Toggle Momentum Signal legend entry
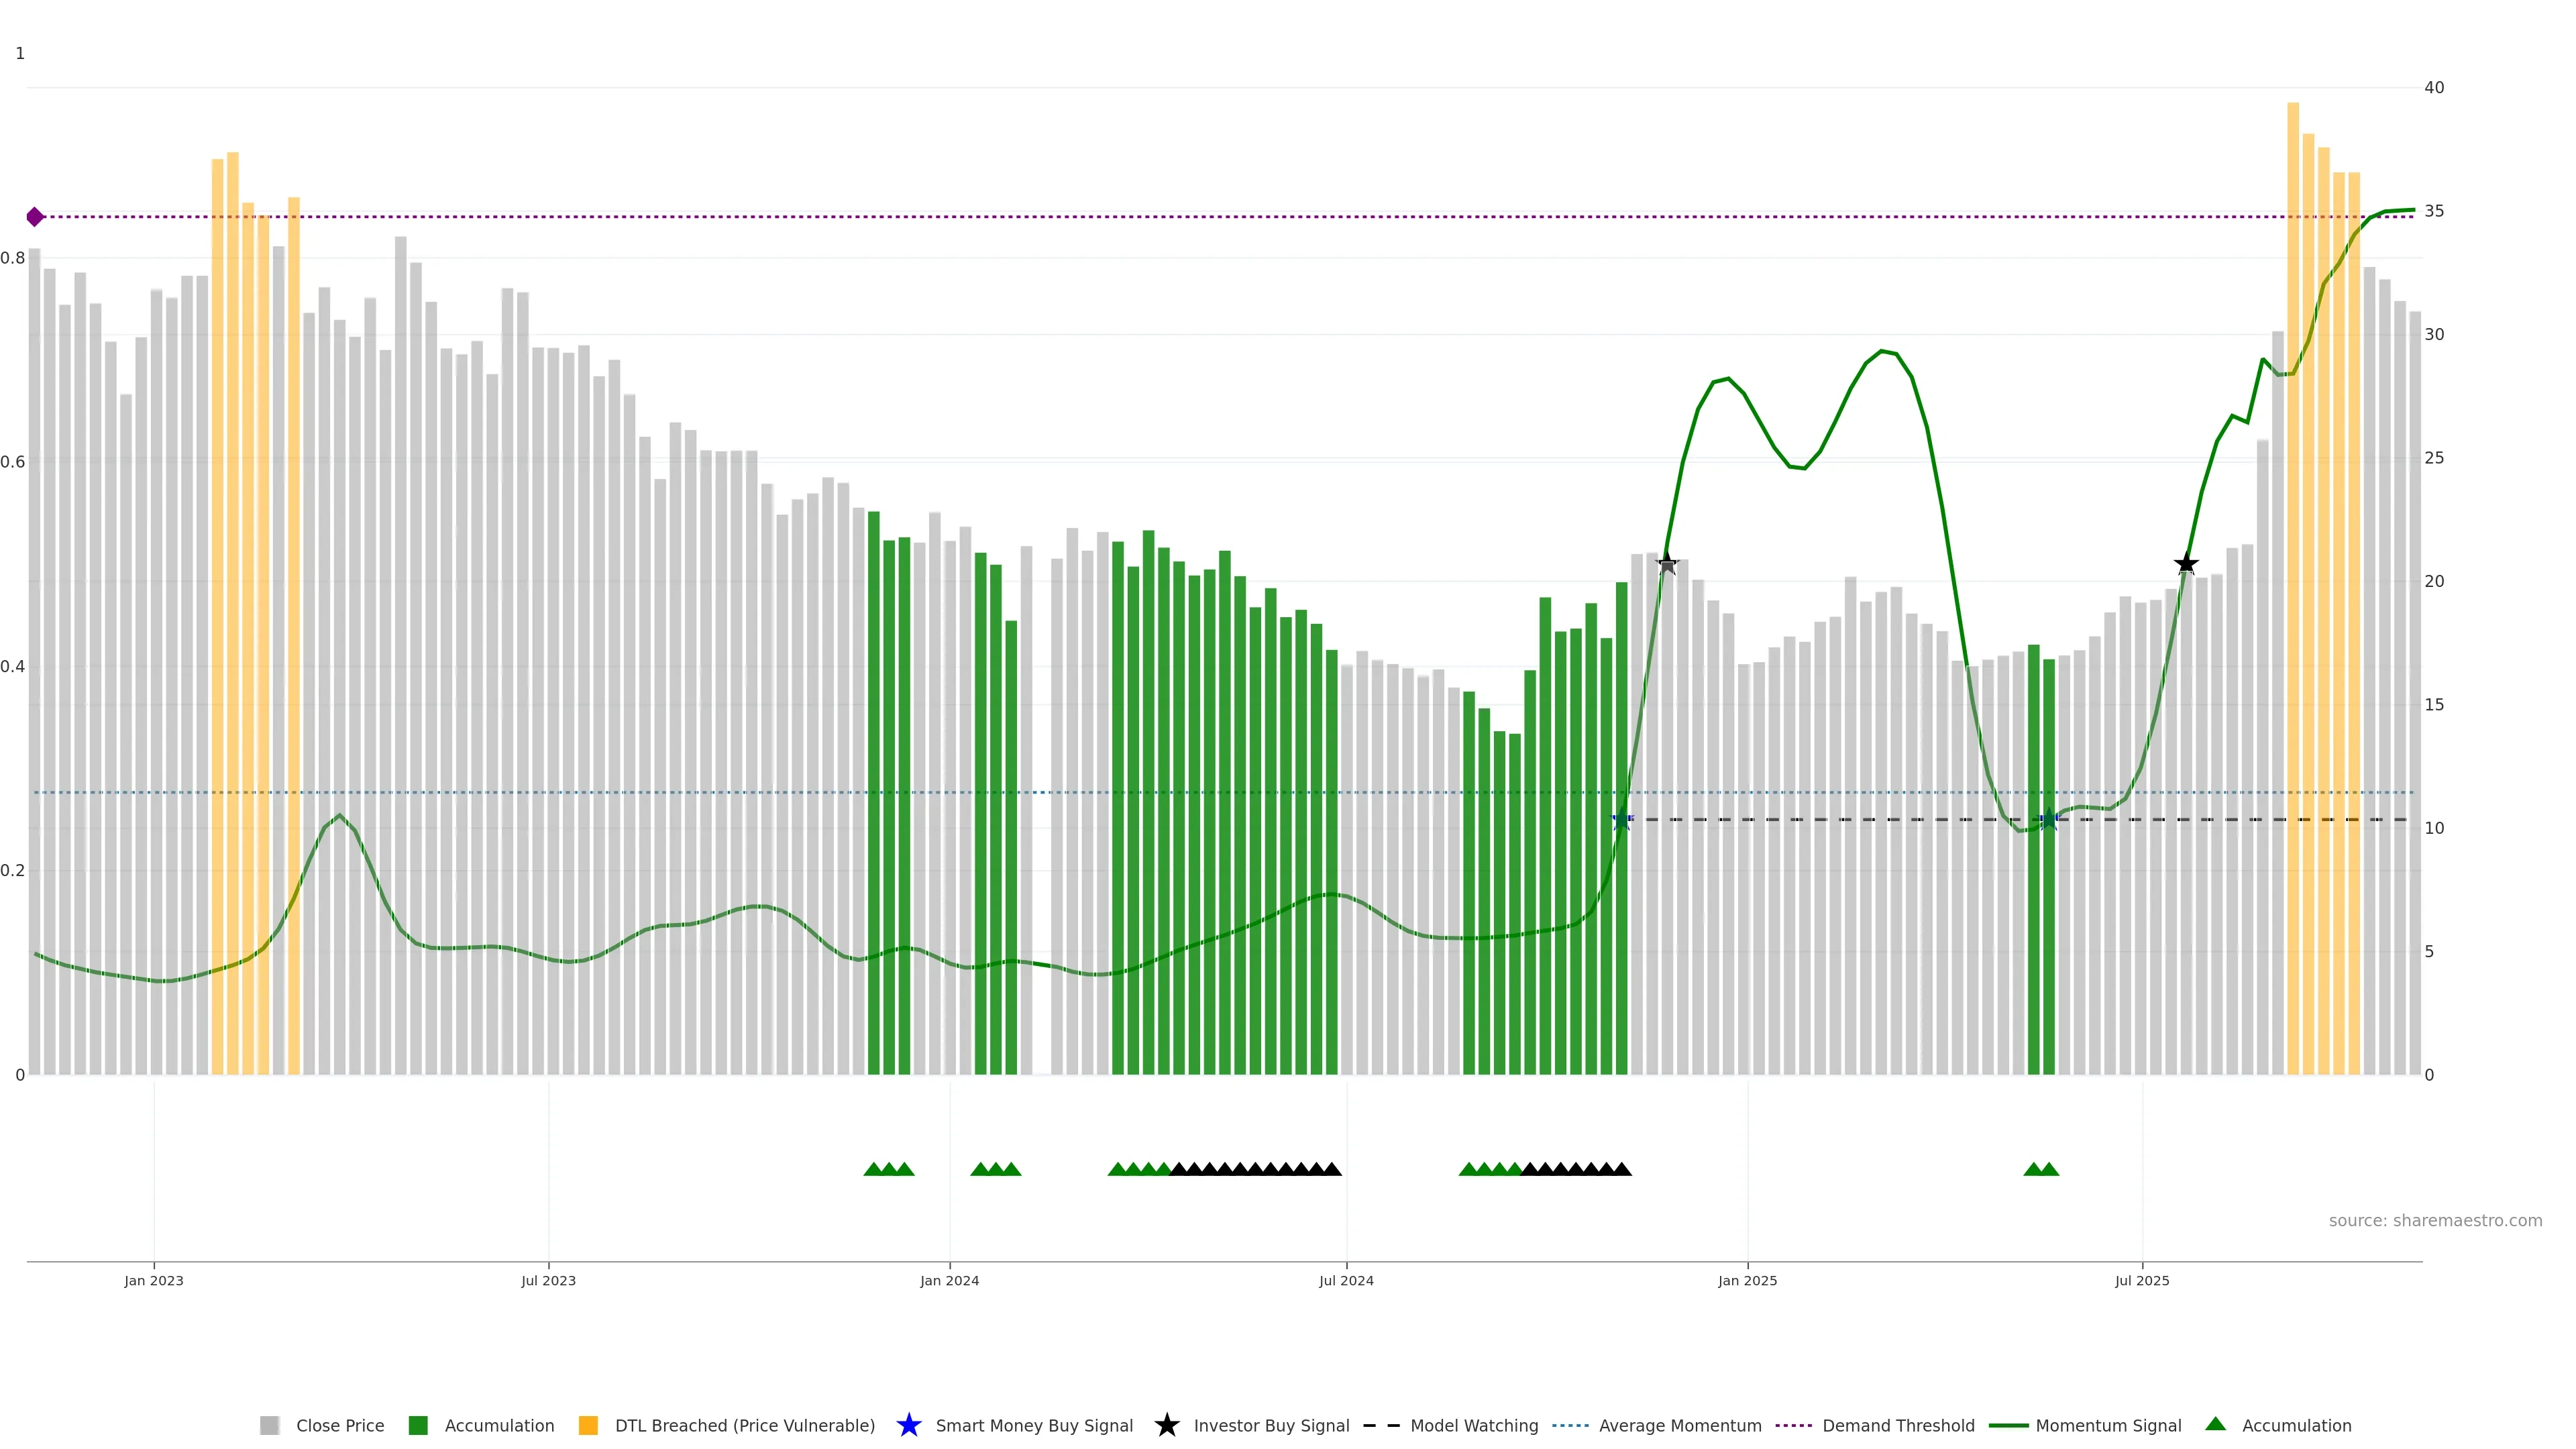 [x=2108, y=1425]
